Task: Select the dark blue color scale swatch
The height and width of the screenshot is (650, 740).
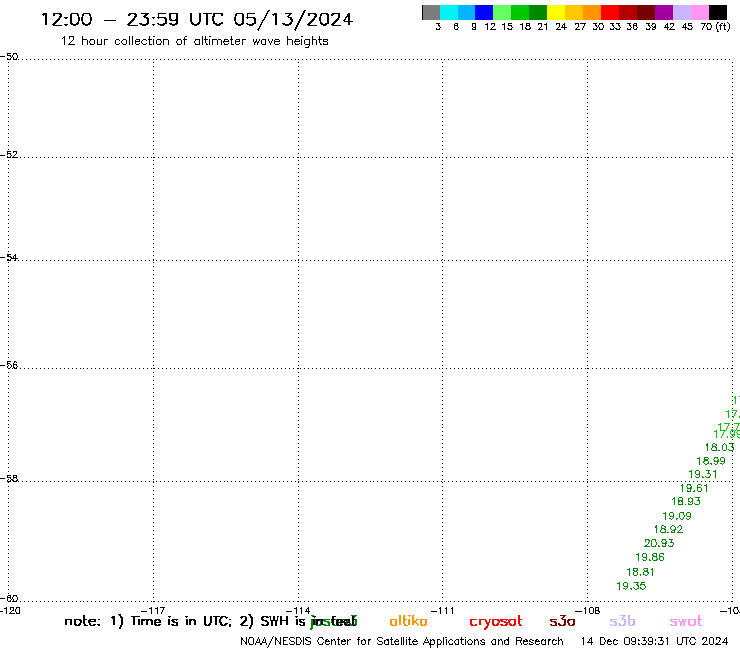Action: (484, 12)
